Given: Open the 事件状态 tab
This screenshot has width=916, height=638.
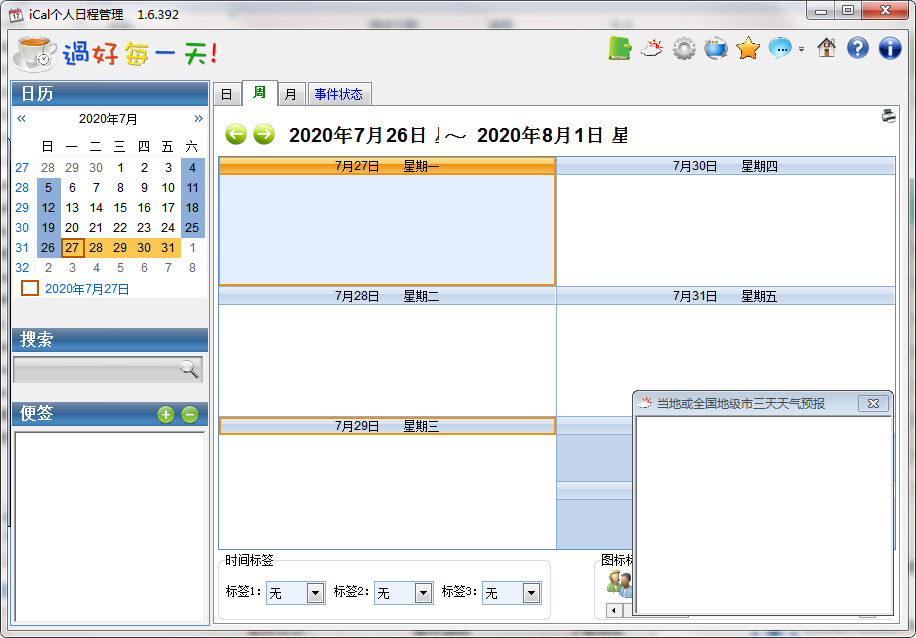Looking at the screenshot, I should [339, 95].
